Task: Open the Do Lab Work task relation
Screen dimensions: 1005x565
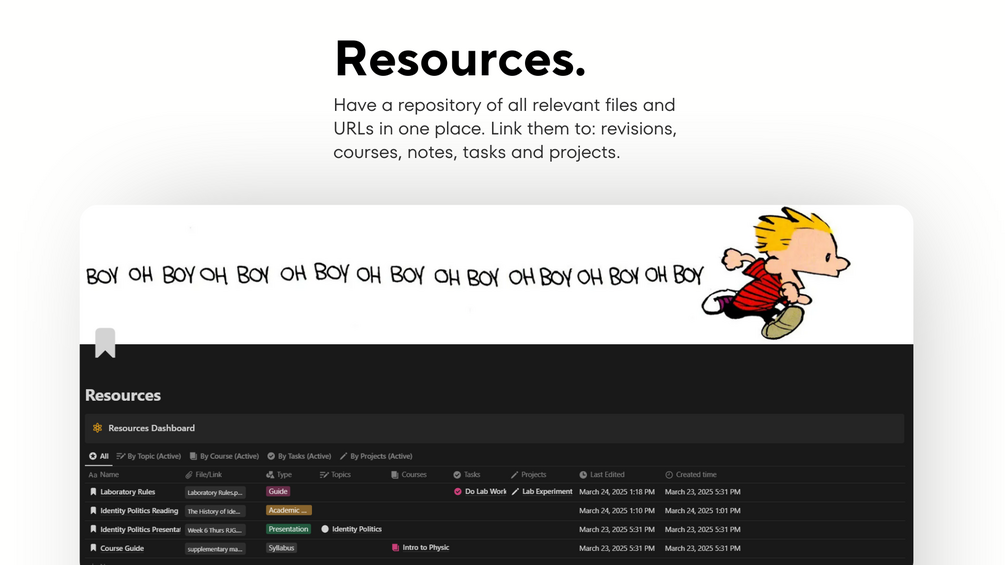Action: pyautogui.click(x=480, y=491)
